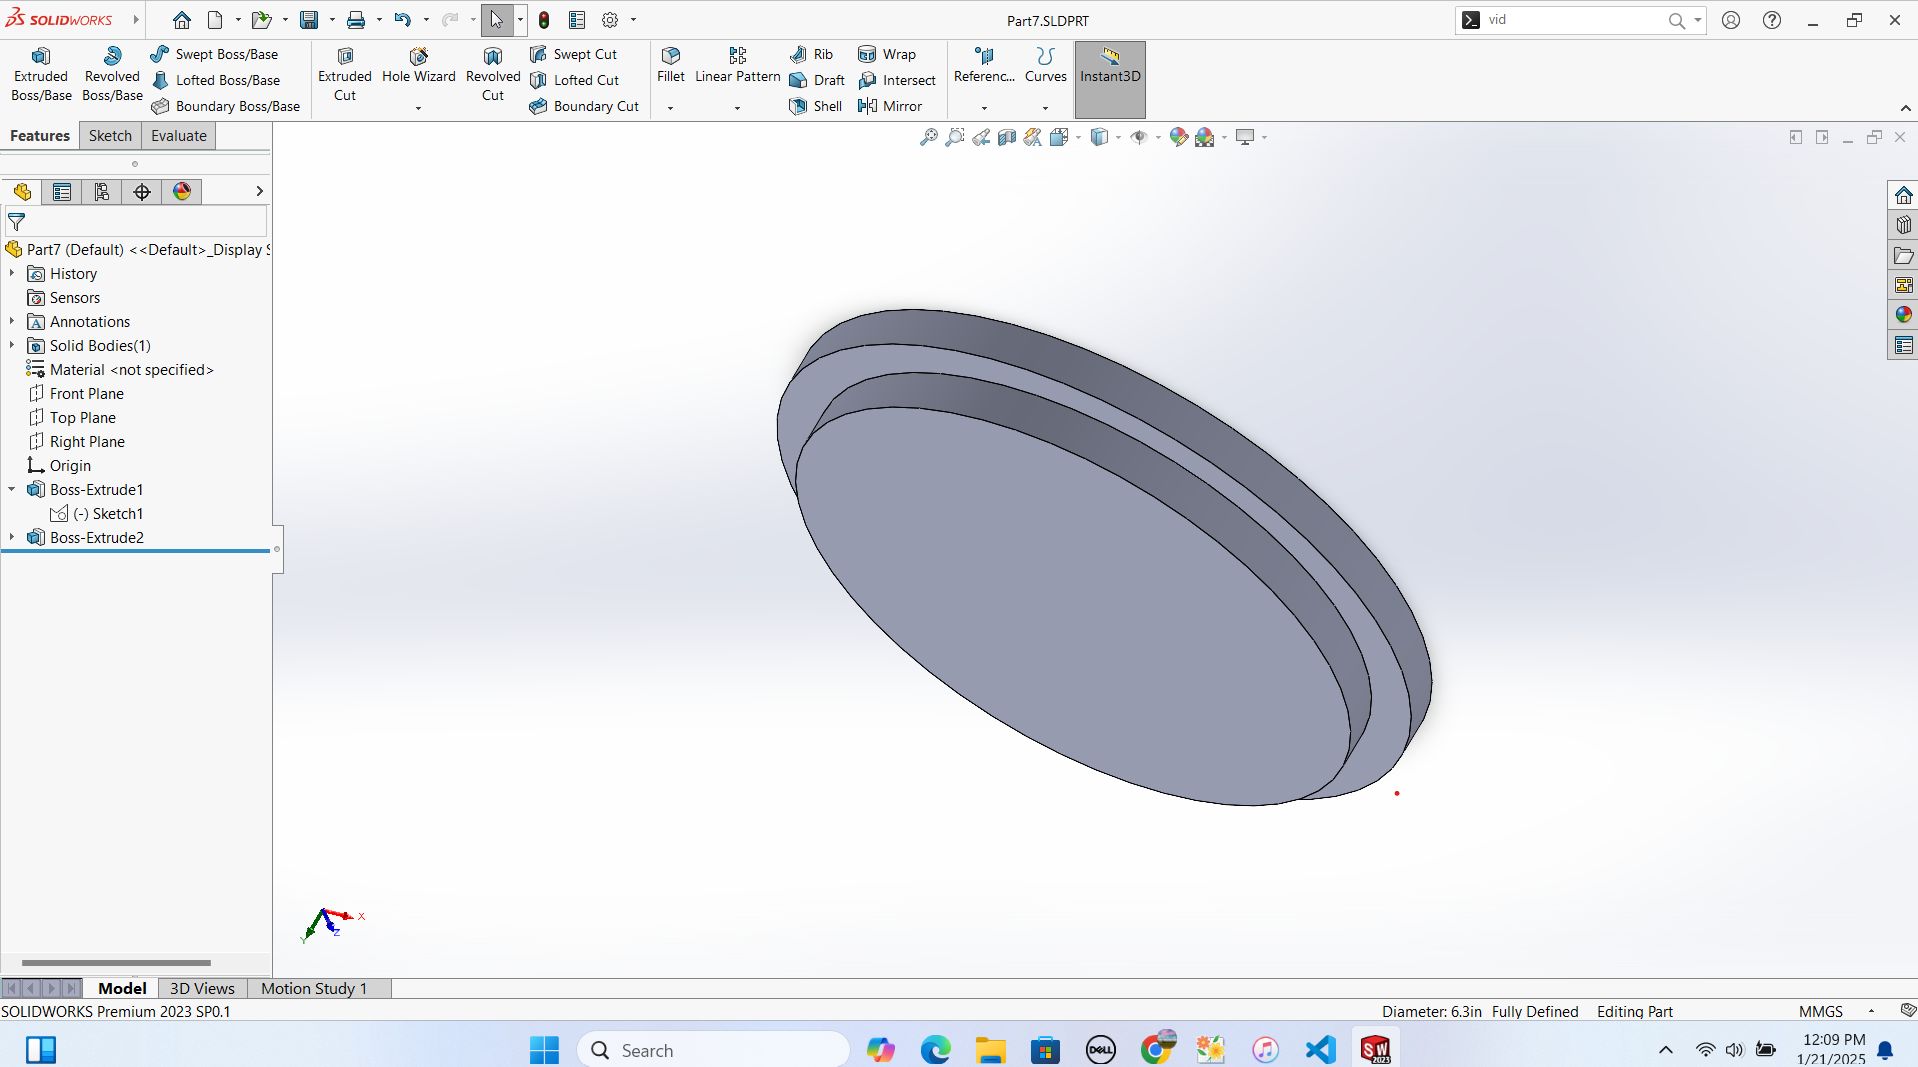Screen dimensions: 1918x1067
Task: Start a Revolved Cut
Action: pos(493,75)
